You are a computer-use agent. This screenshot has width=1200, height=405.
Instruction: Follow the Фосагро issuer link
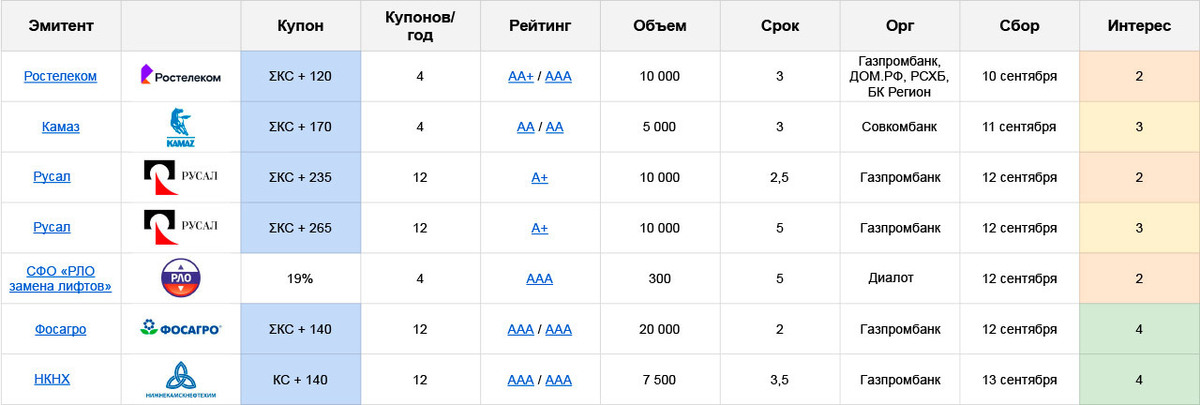tap(60, 329)
